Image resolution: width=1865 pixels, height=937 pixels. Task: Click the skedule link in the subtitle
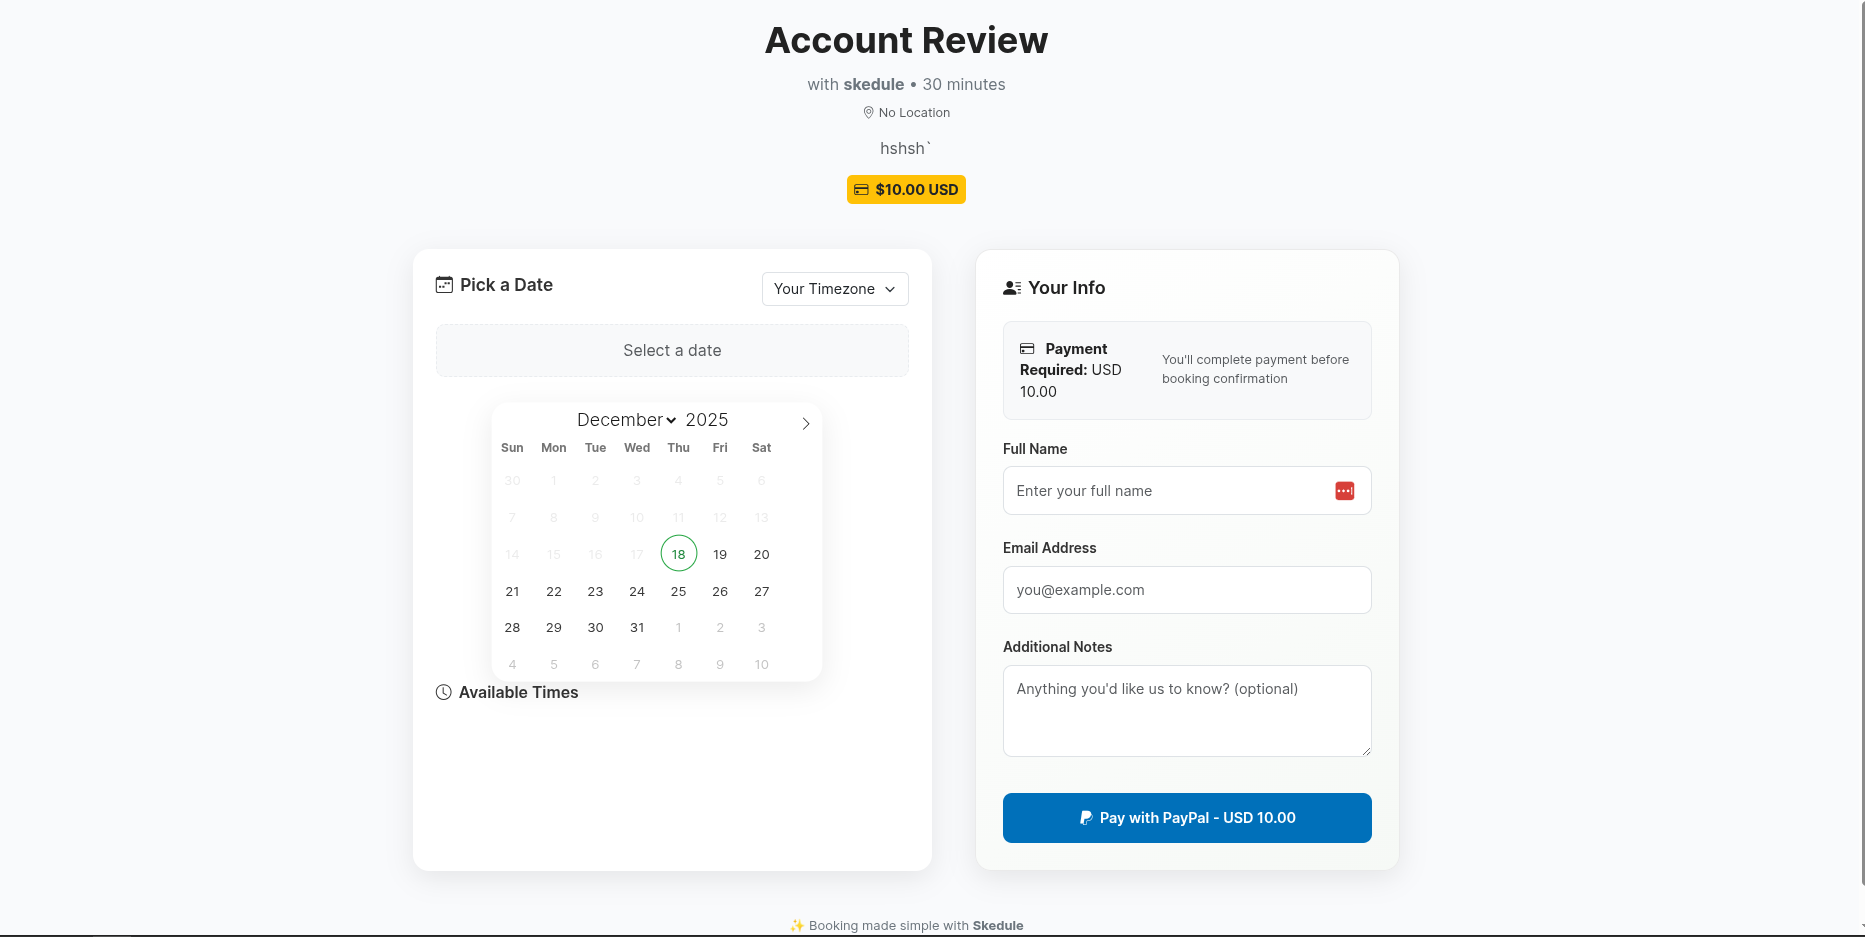(873, 84)
